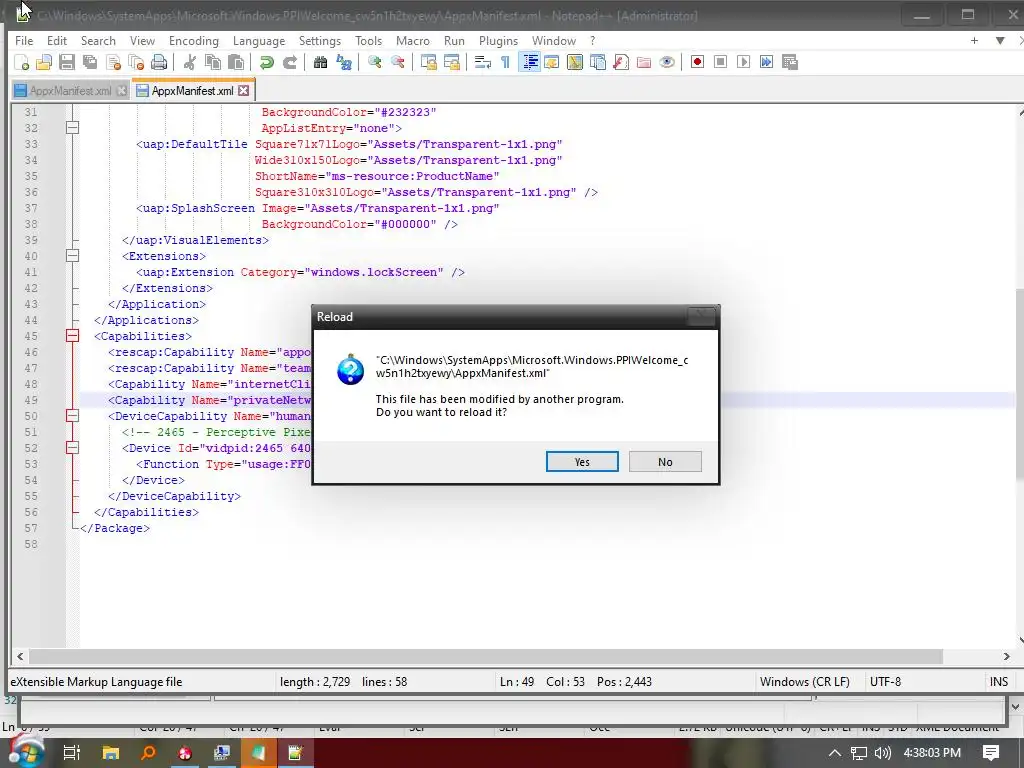Run macro multiple times icon

(767, 62)
